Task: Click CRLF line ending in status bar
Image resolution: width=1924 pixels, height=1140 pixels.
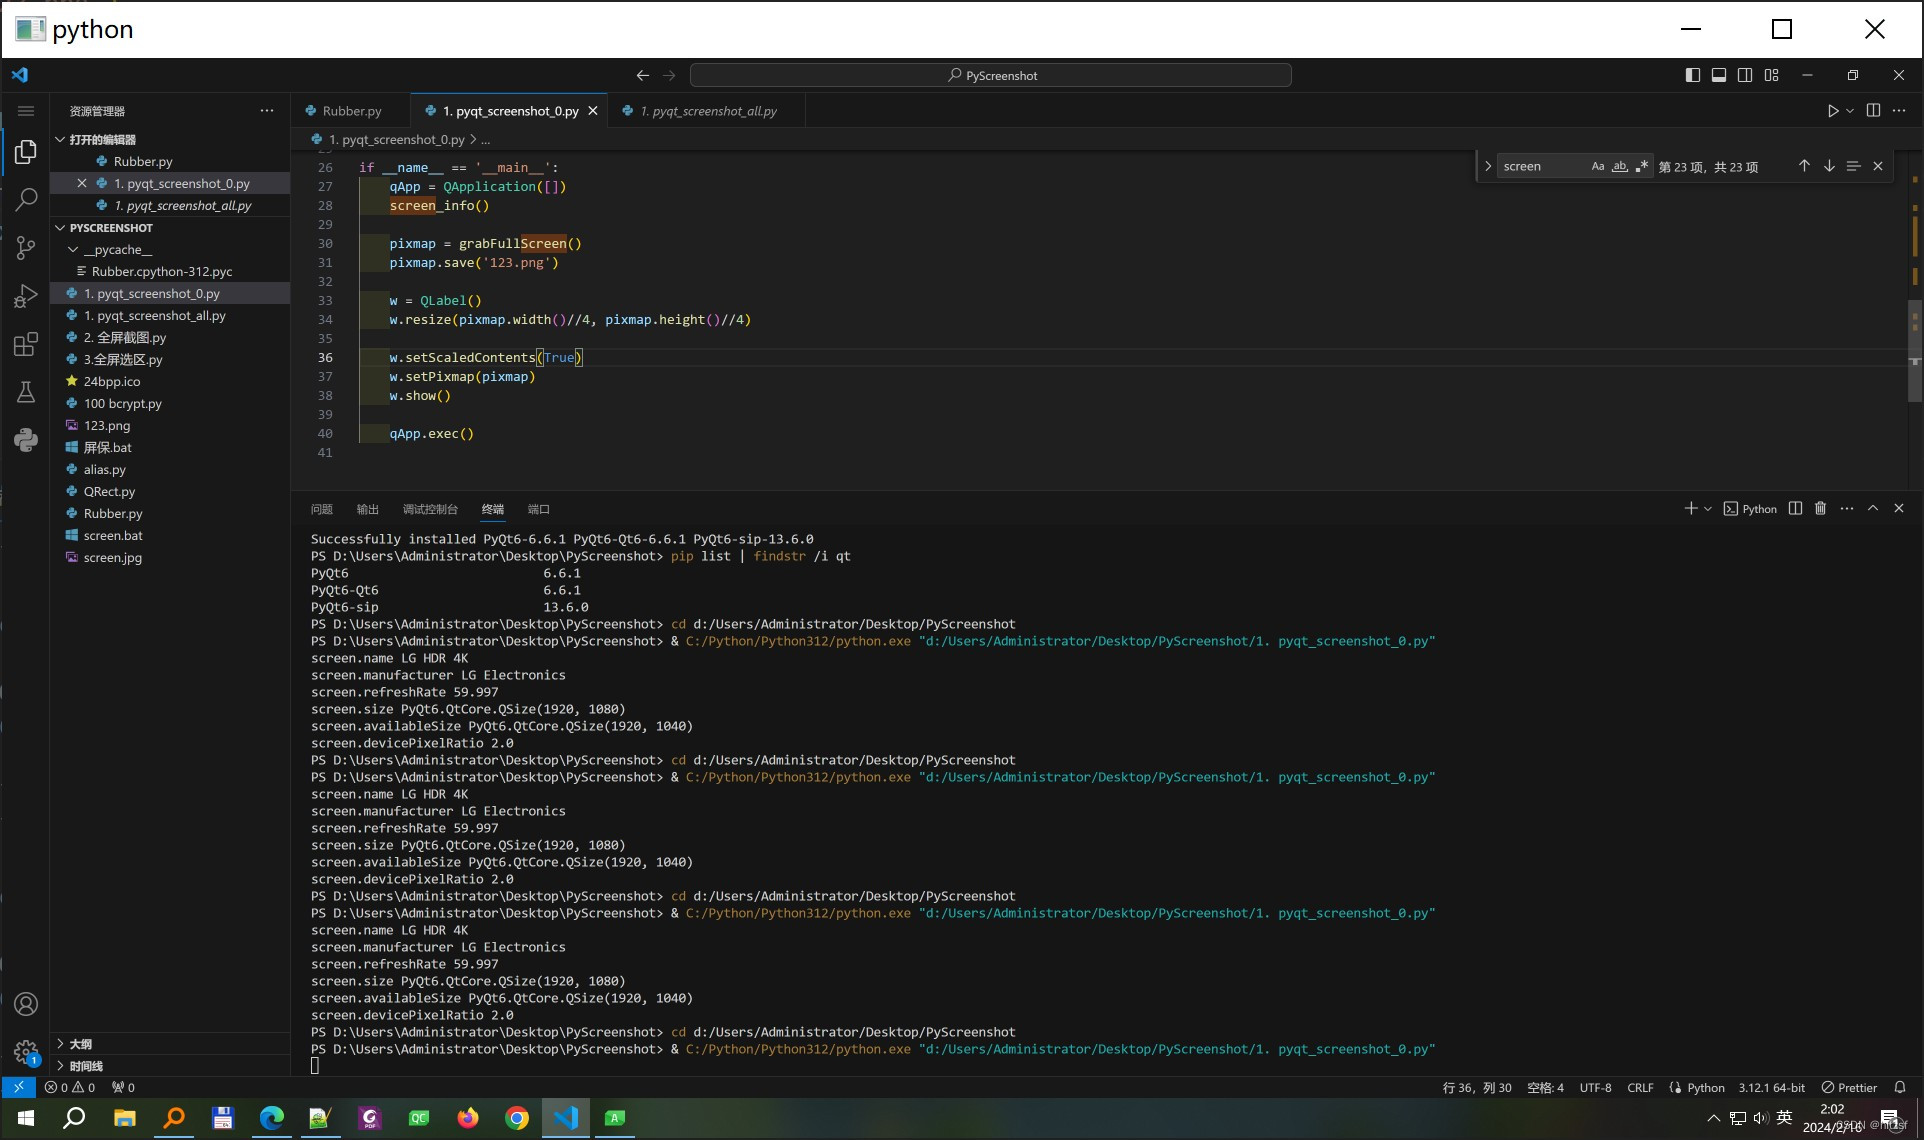Action: coord(1639,1088)
